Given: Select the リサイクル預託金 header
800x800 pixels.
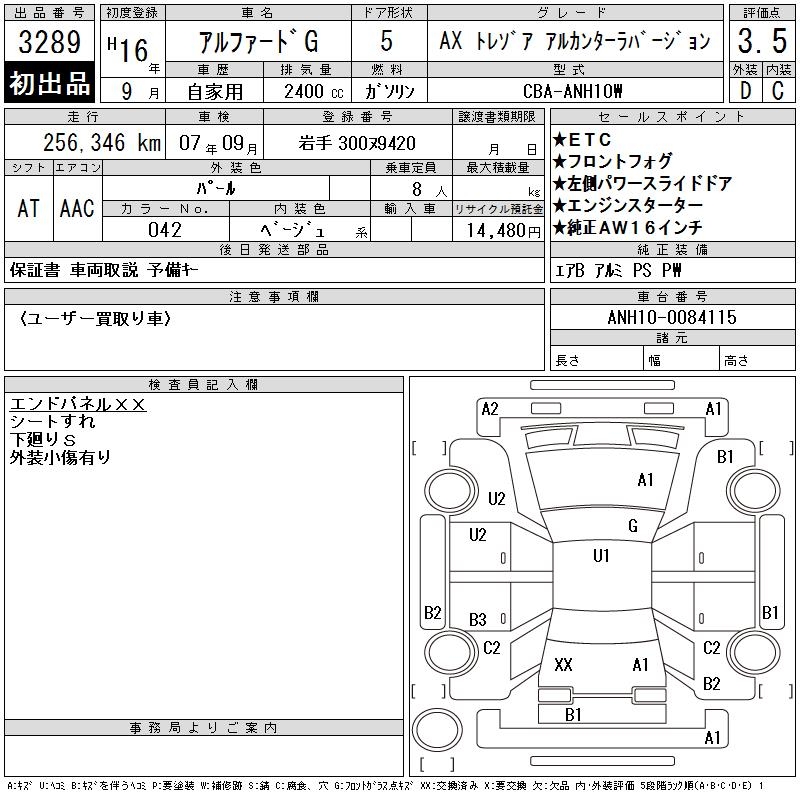Looking at the screenshot, I should (x=498, y=209).
